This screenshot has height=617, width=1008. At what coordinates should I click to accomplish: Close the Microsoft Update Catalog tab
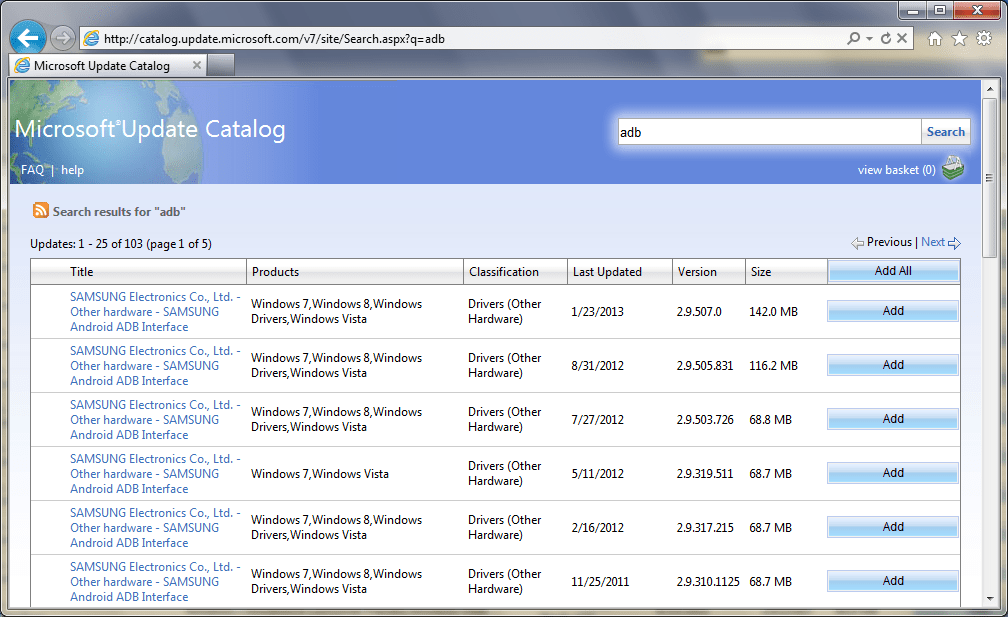coord(197,65)
